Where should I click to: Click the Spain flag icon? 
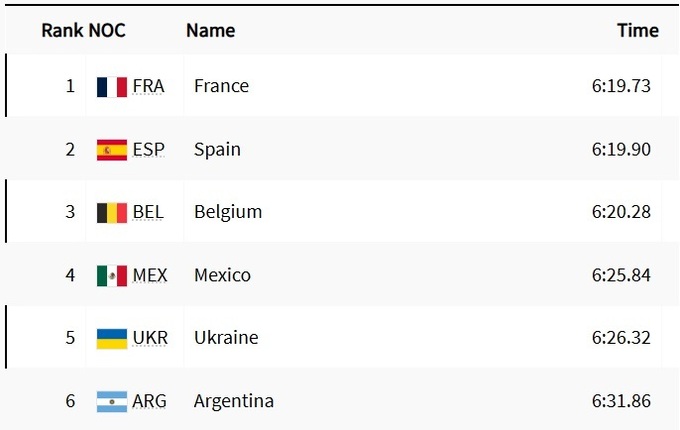click(111, 150)
